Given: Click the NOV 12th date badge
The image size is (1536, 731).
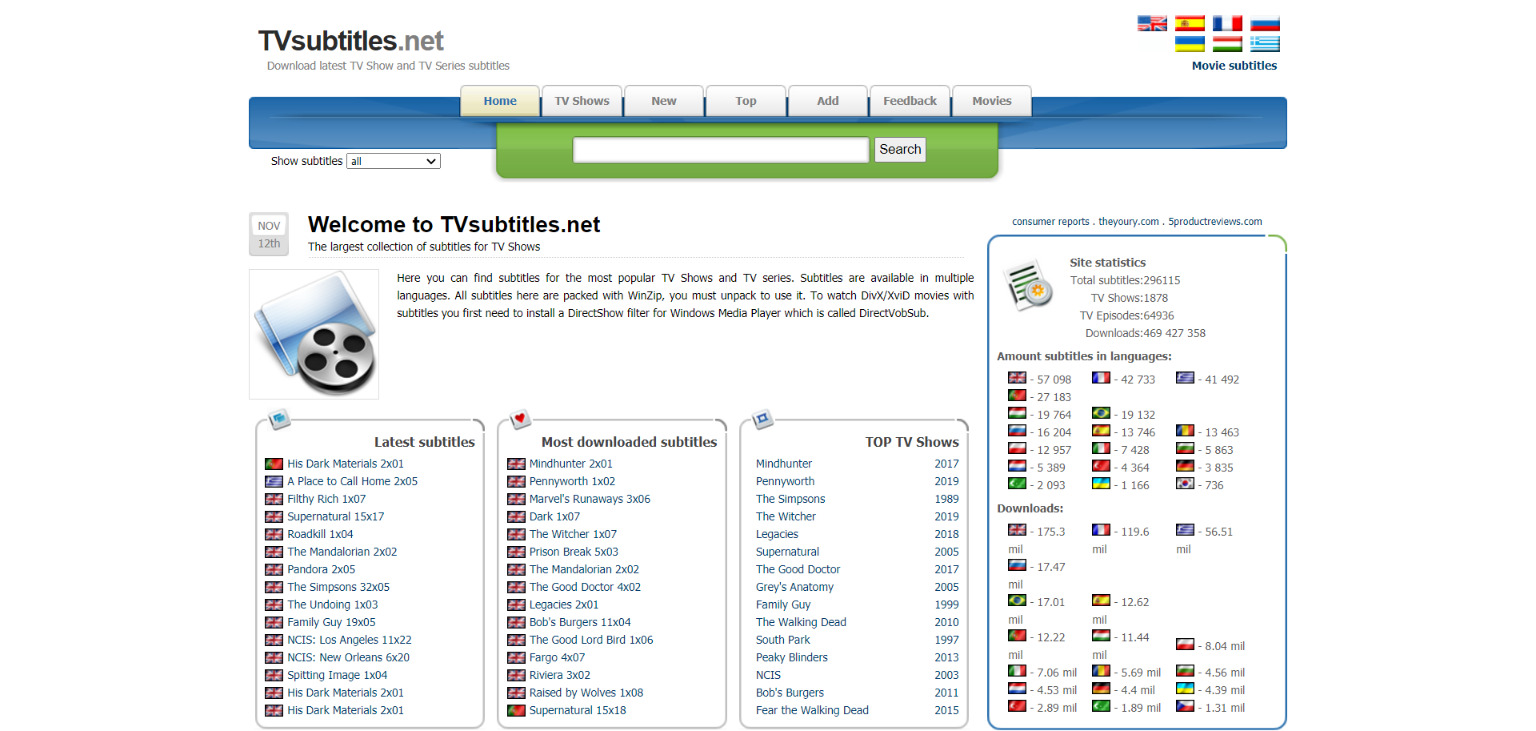Looking at the screenshot, I should (x=269, y=234).
